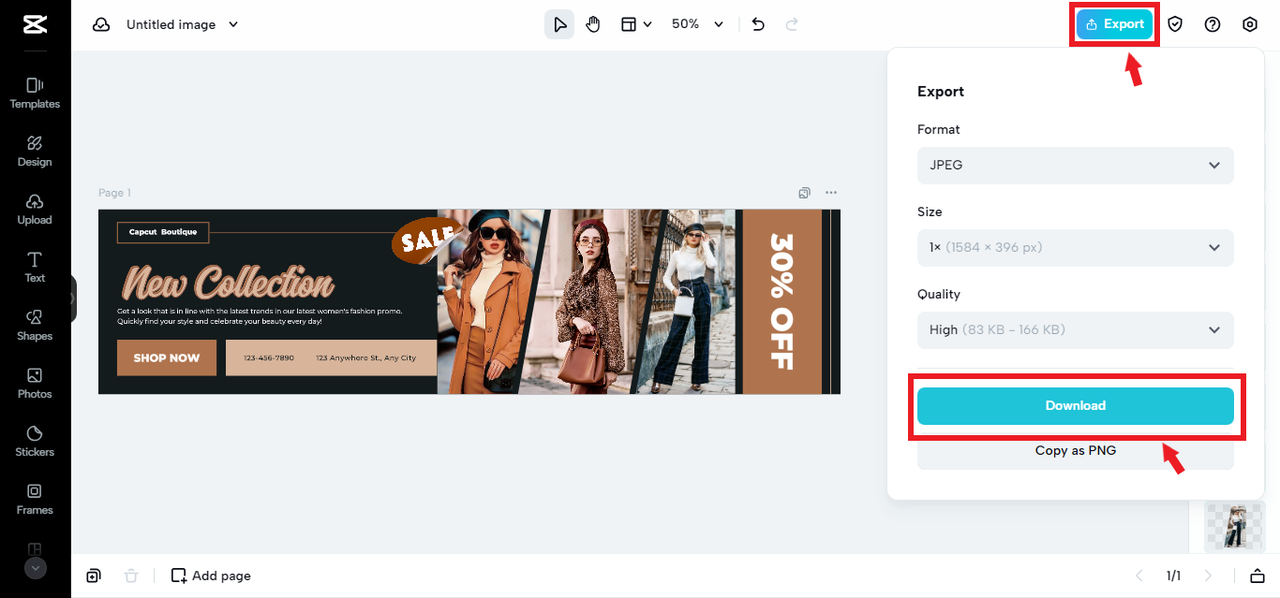Viewport: 1280px width, 598px height.
Task: Open the 50% zoom level dropdown
Action: point(697,24)
